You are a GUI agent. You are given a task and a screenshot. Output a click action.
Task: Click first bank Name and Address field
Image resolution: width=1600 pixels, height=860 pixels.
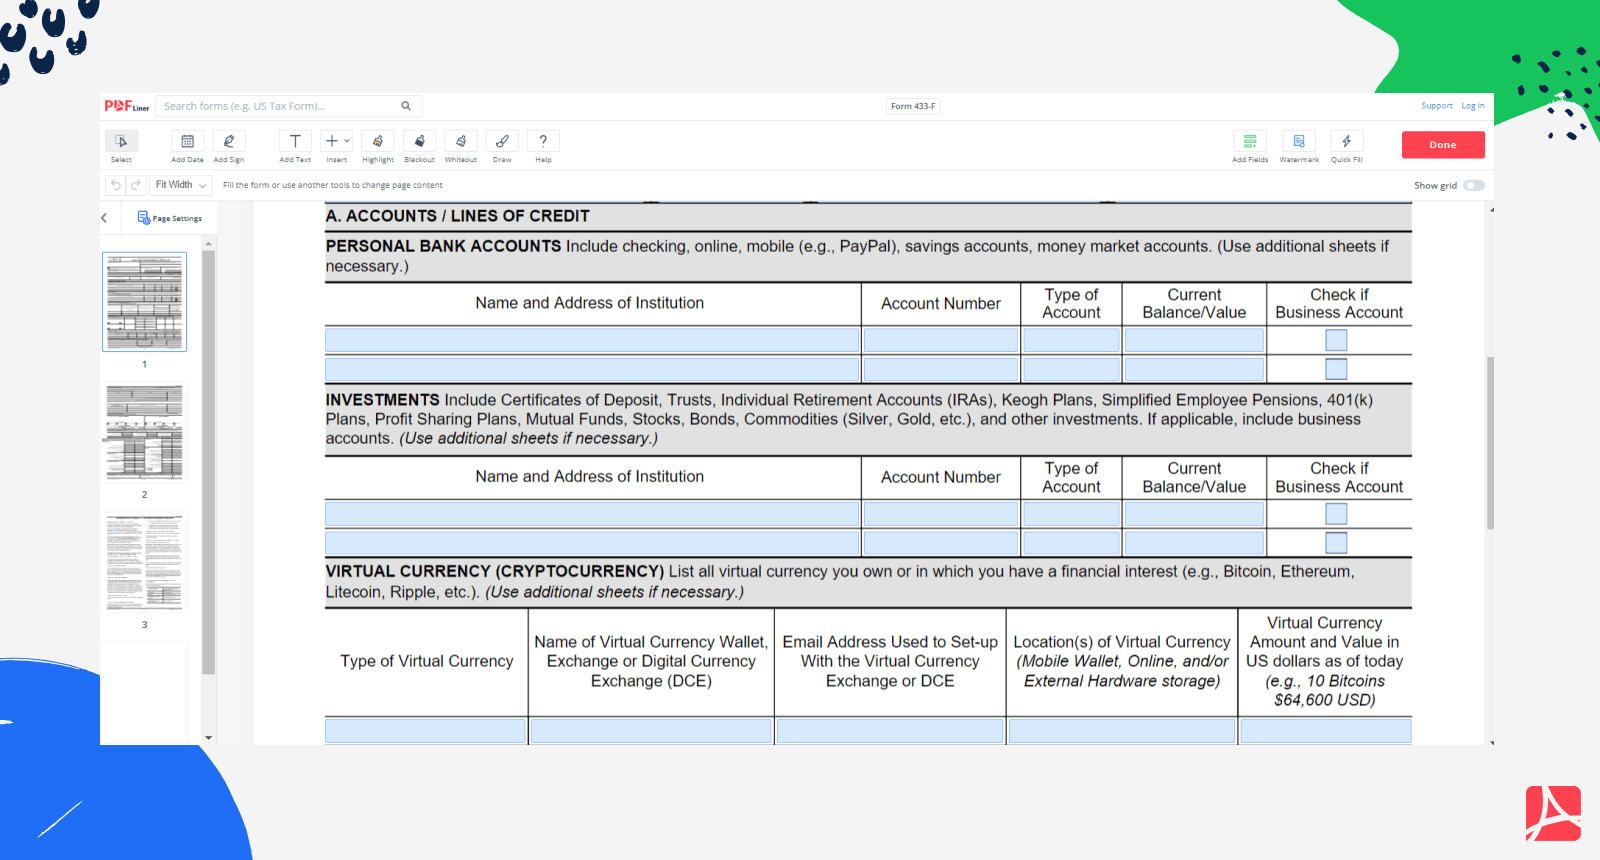[592, 340]
